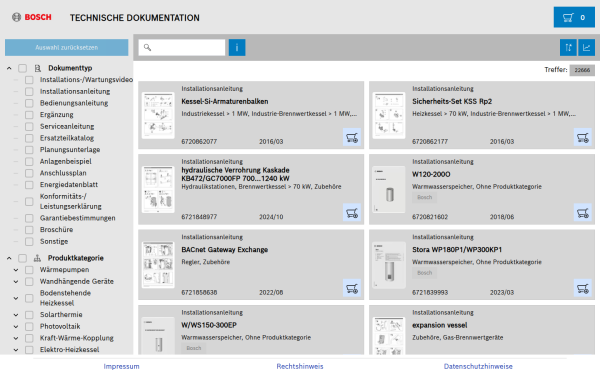Tick the Dokumenttyp group checkbox
Image resolution: width=600 pixels, height=375 pixels.
(x=23, y=68)
